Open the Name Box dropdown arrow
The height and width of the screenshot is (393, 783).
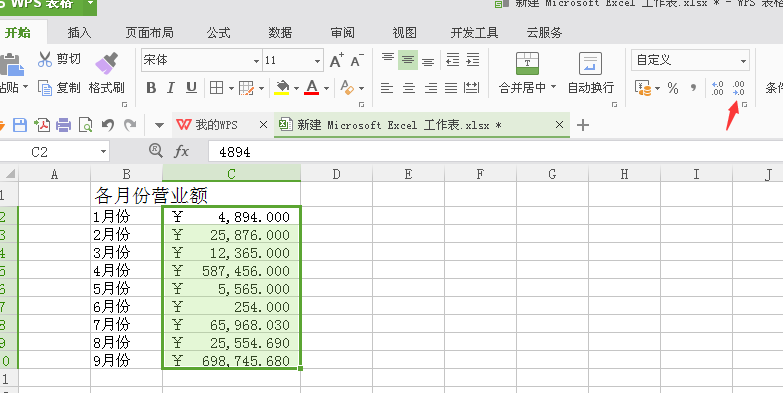pos(103,151)
